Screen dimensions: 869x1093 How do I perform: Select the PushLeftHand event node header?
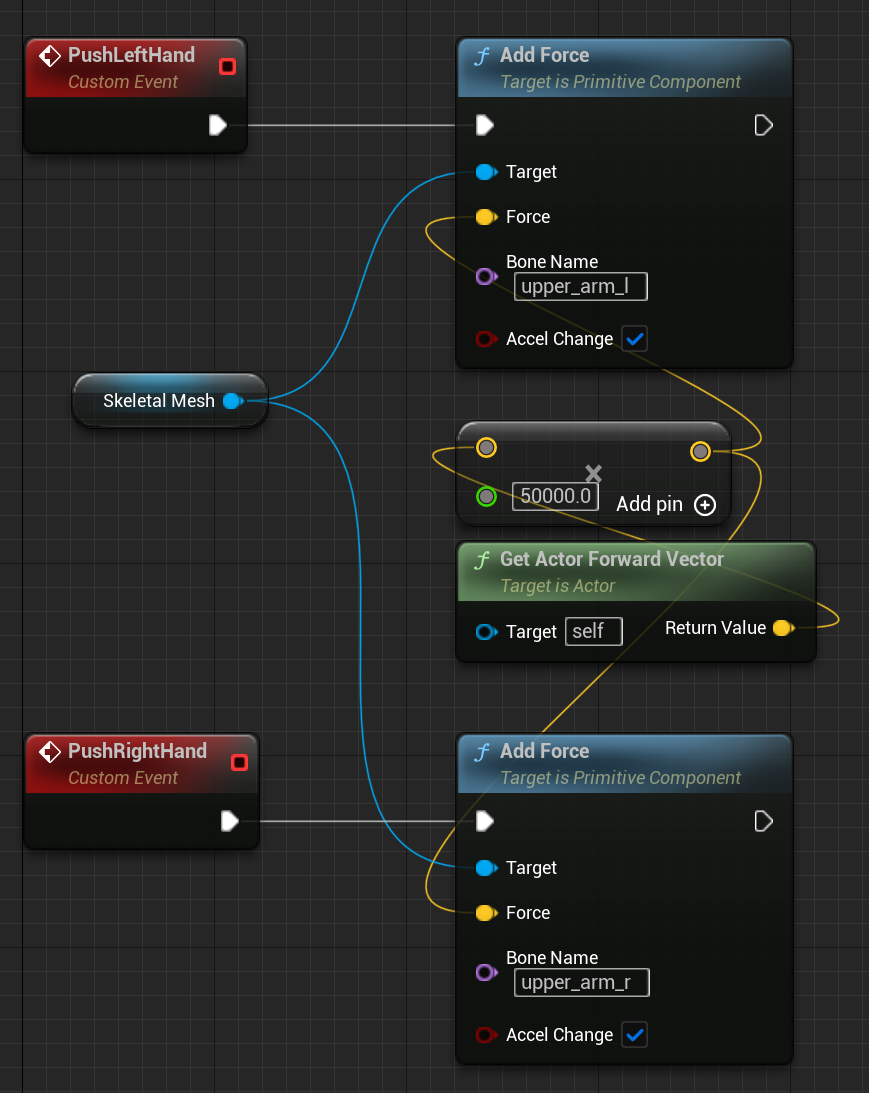click(x=130, y=56)
